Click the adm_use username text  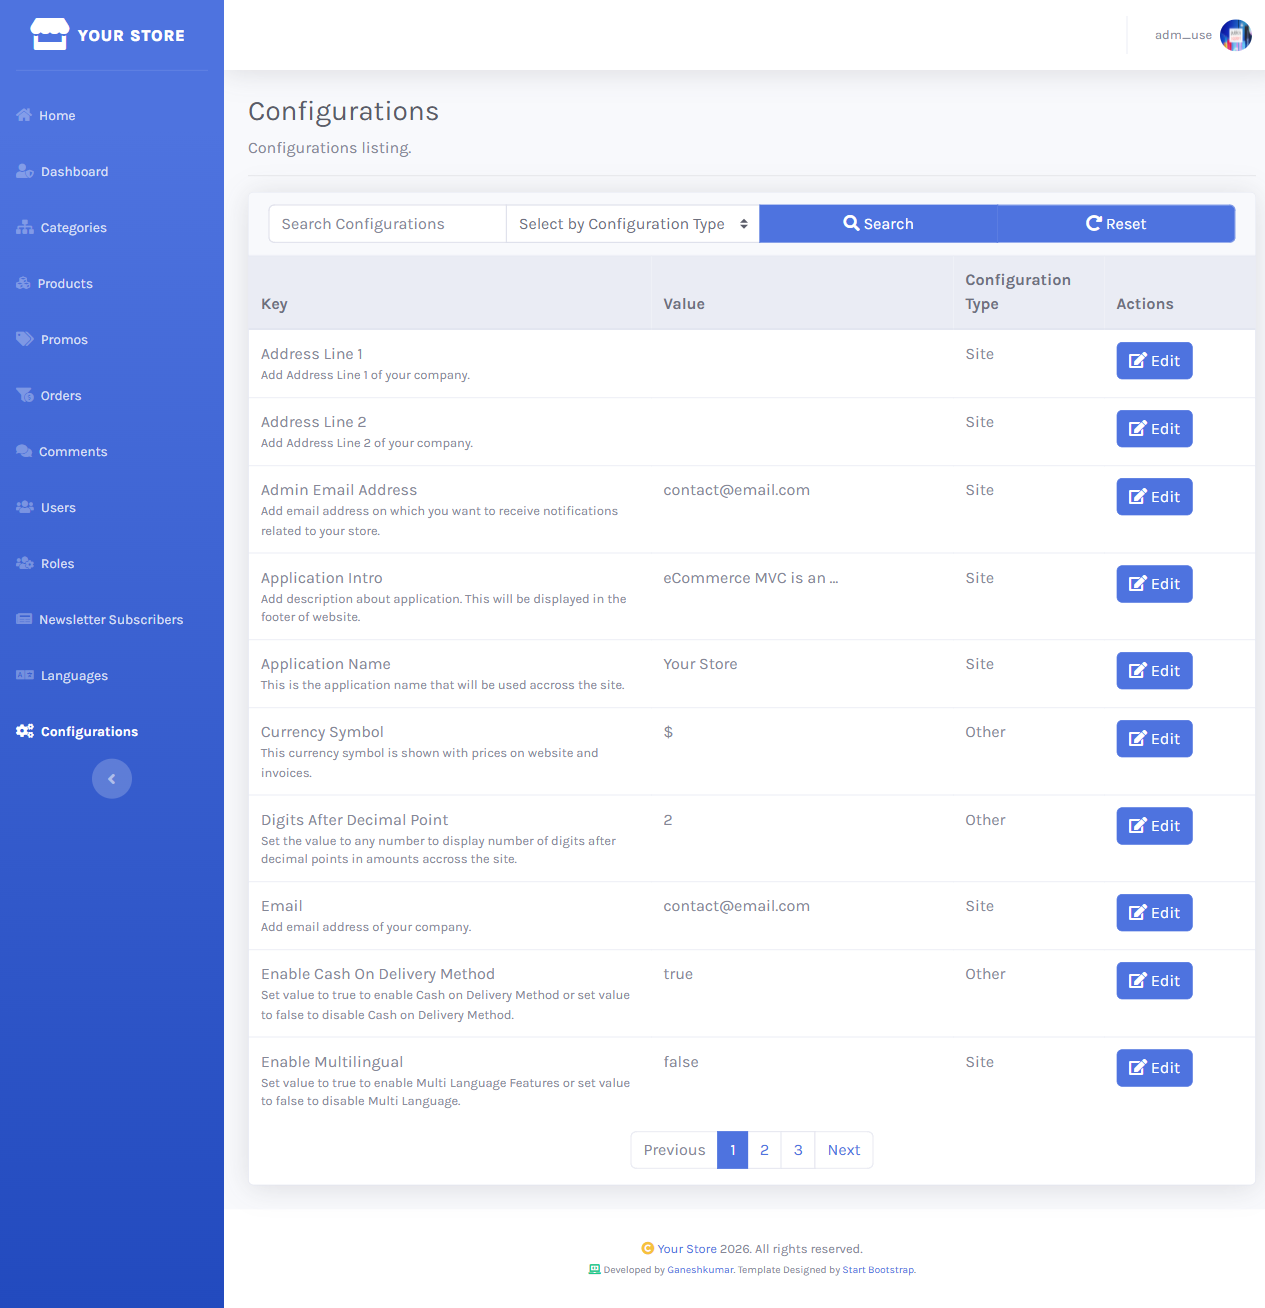pyautogui.click(x=1183, y=35)
